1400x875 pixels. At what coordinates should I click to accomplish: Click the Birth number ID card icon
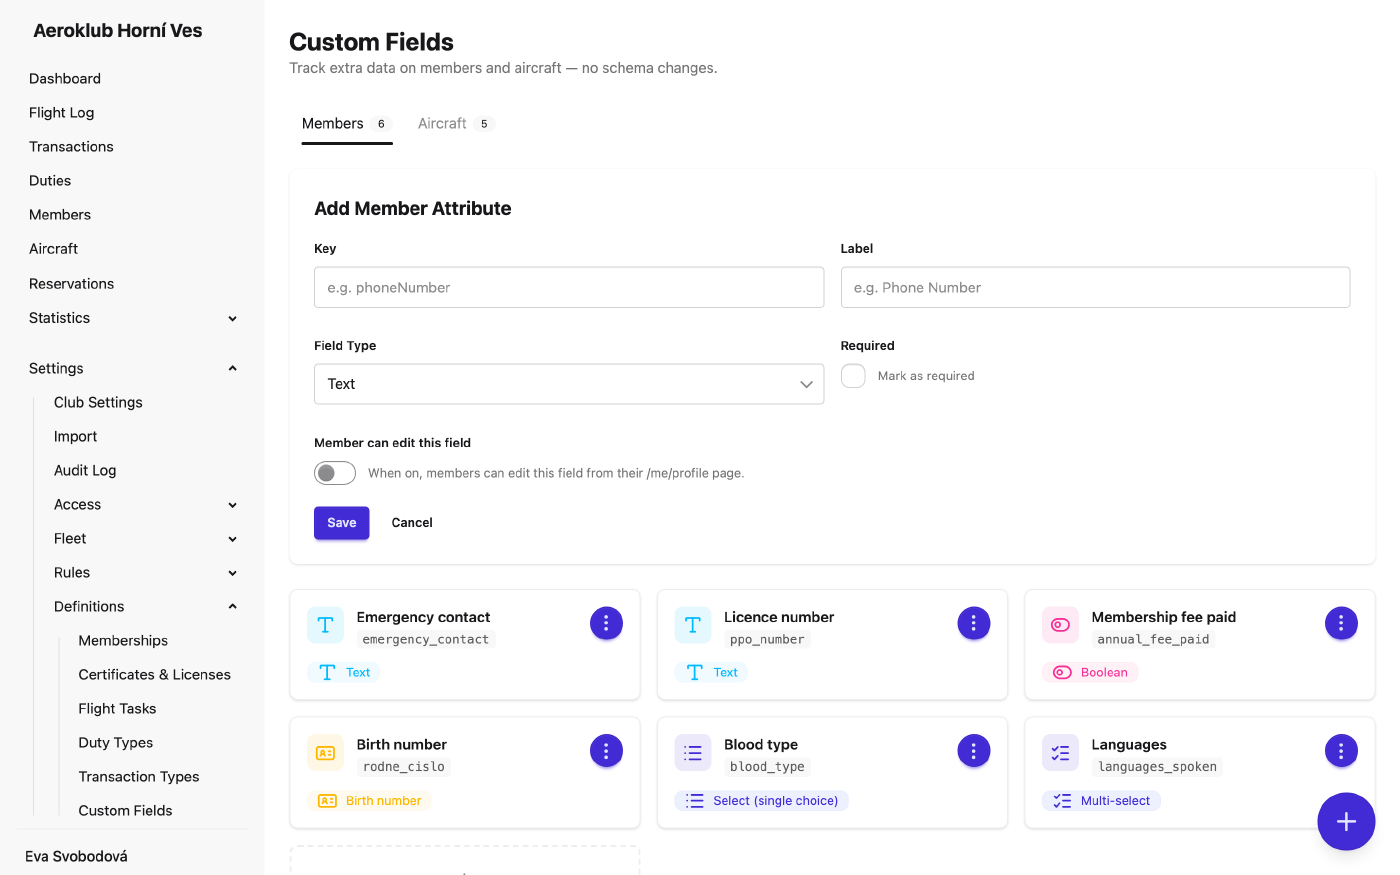(325, 753)
